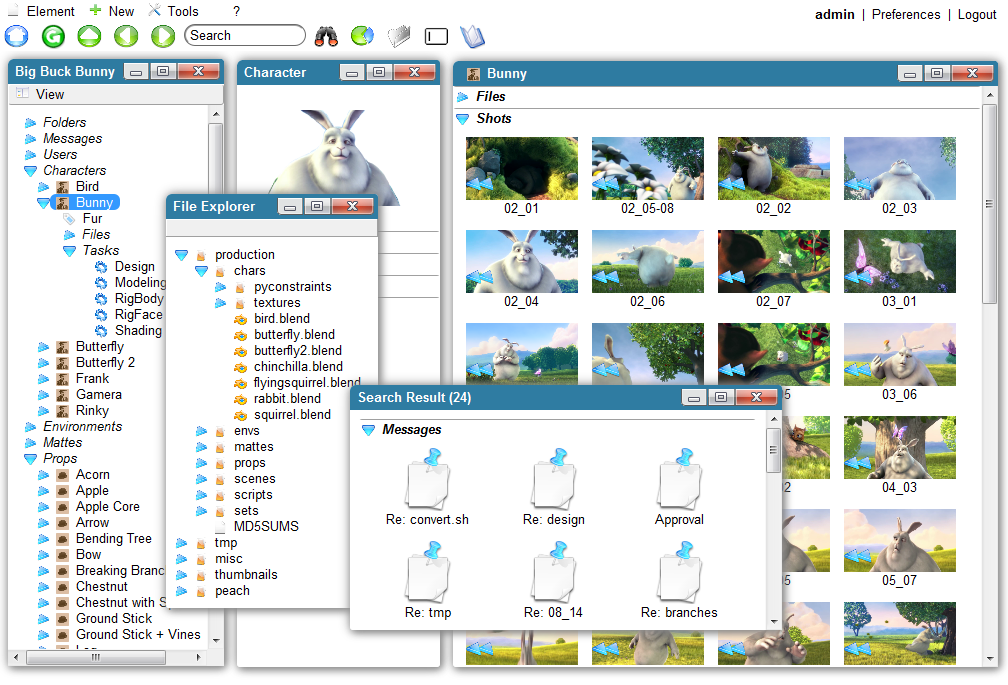The width and height of the screenshot is (1008, 685).
Task: Collapse the Shots section in the Bunny window
Action: pos(463,119)
